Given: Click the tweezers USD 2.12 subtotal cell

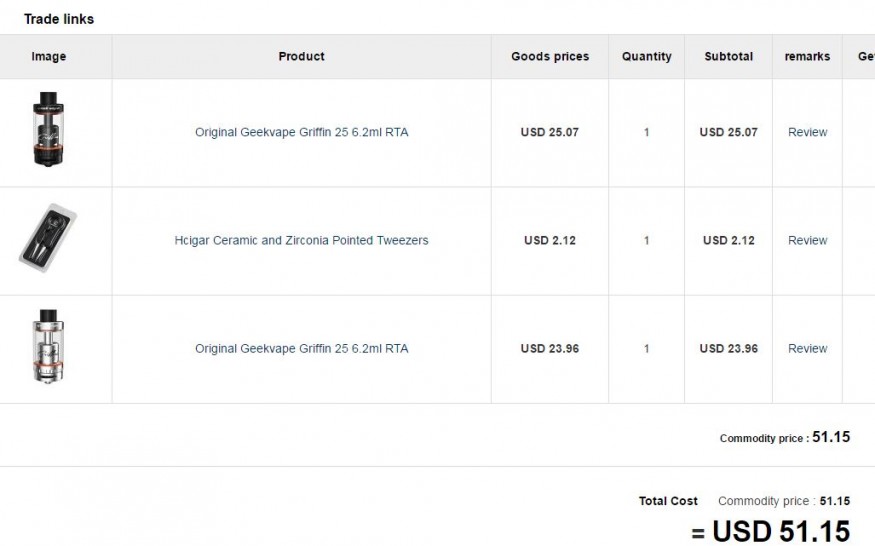Looking at the screenshot, I should tap(728, 240).
